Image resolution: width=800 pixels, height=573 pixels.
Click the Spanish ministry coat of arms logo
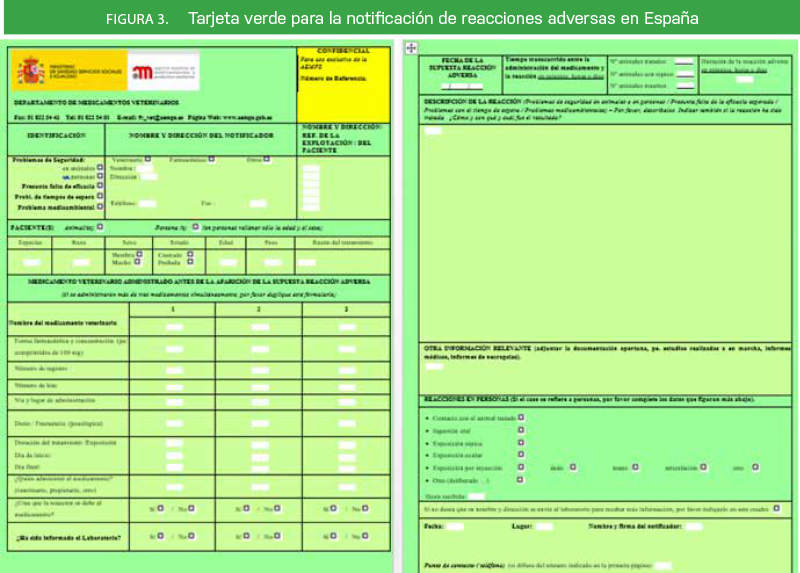click(x=31, y=70)
